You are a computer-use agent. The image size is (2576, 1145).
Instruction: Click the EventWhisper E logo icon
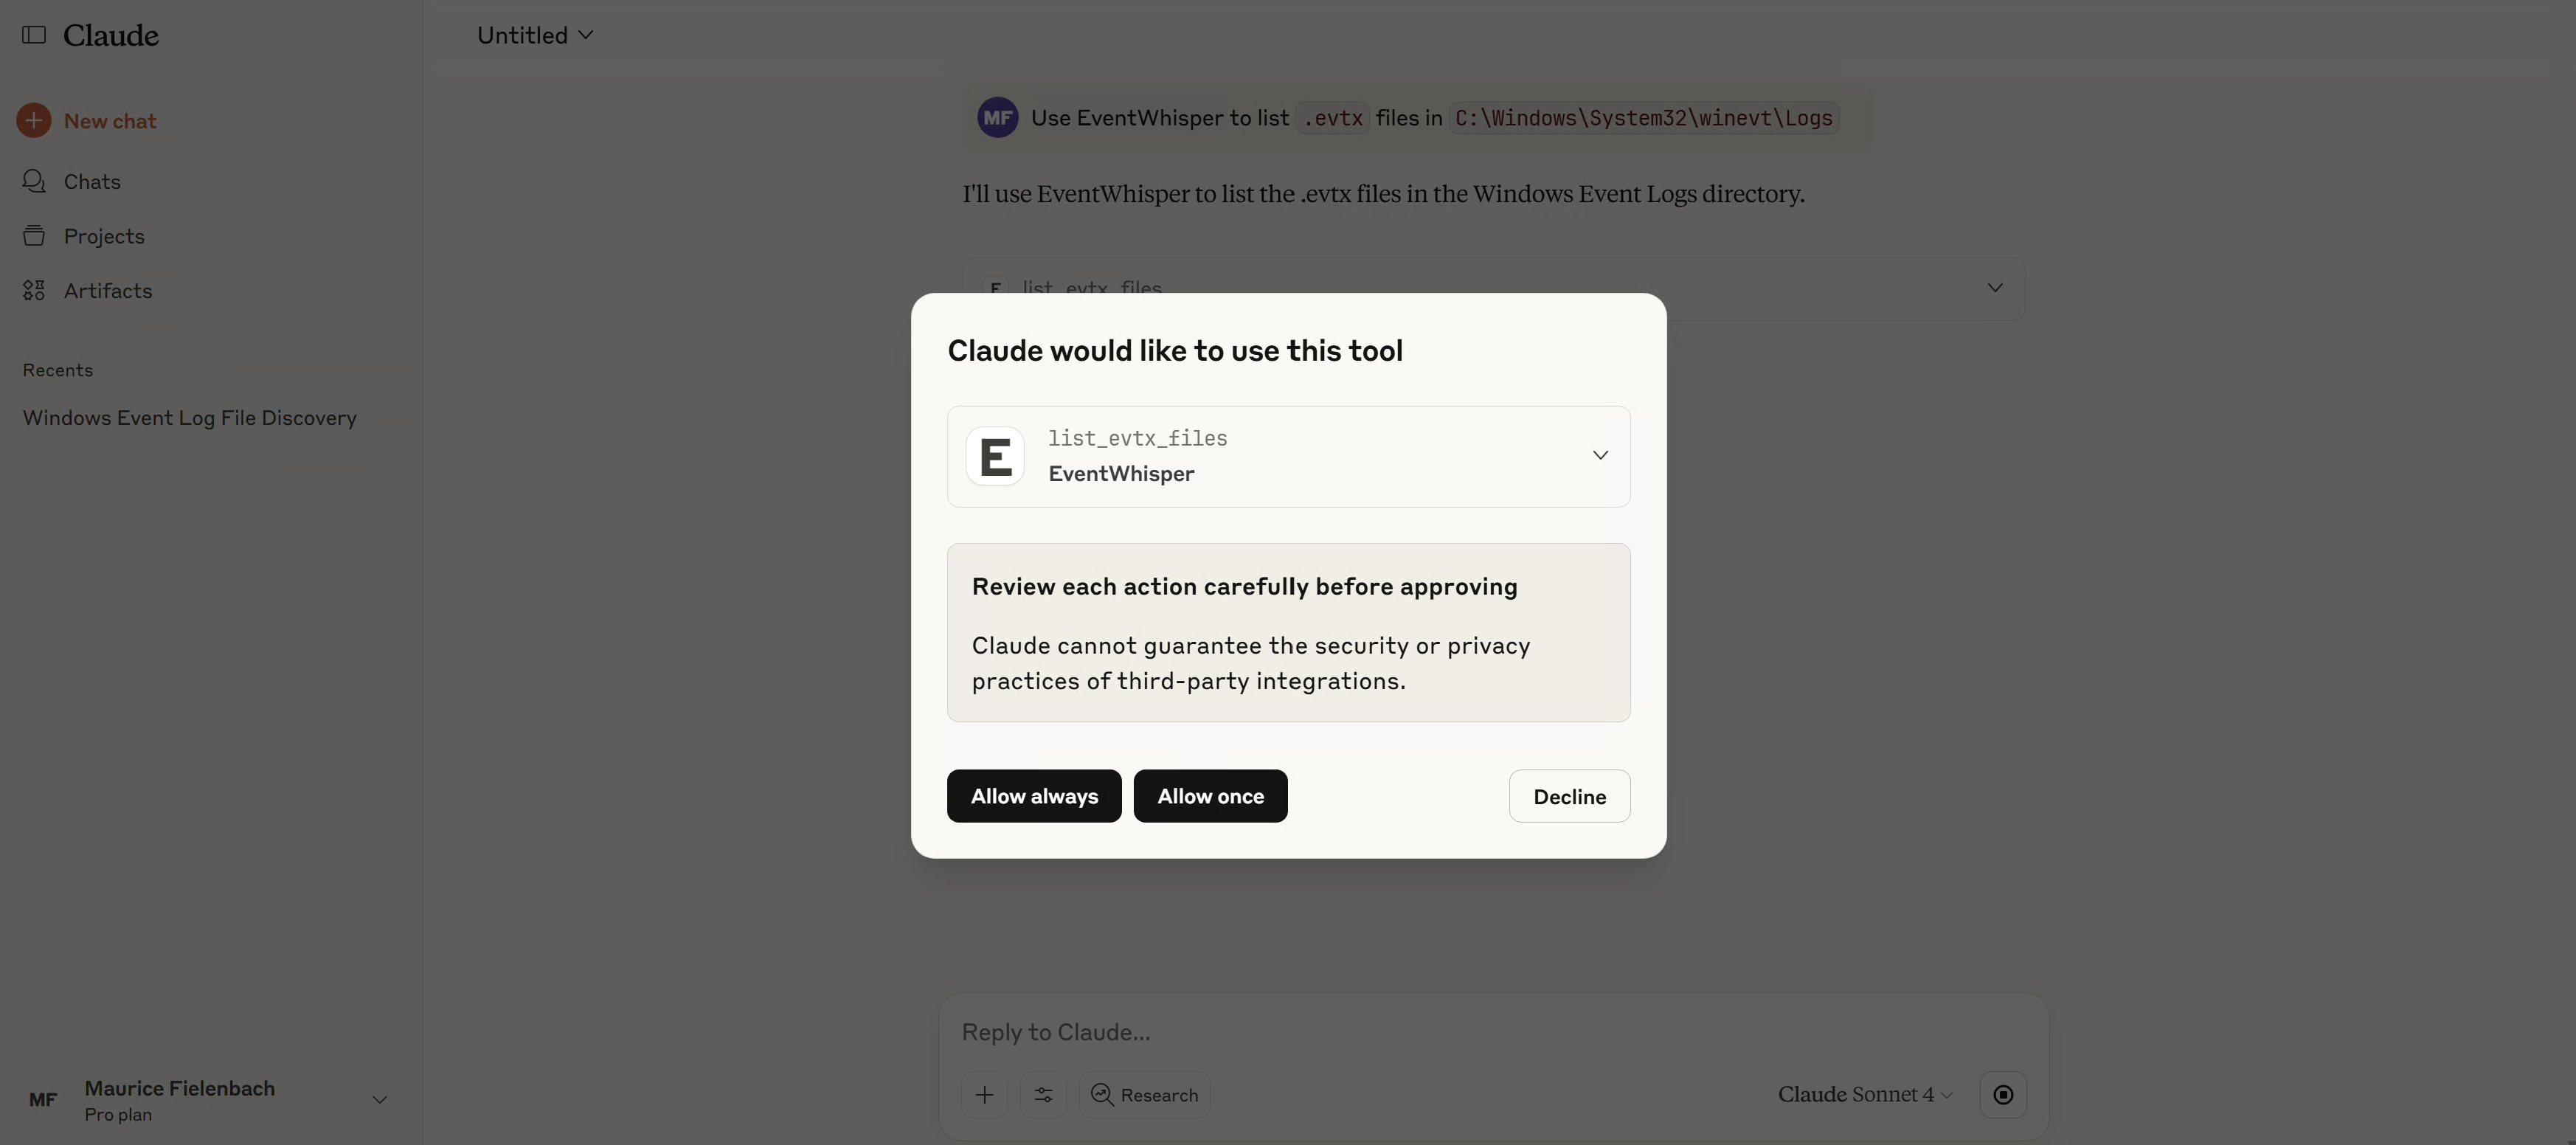click(x=995, y=457)
